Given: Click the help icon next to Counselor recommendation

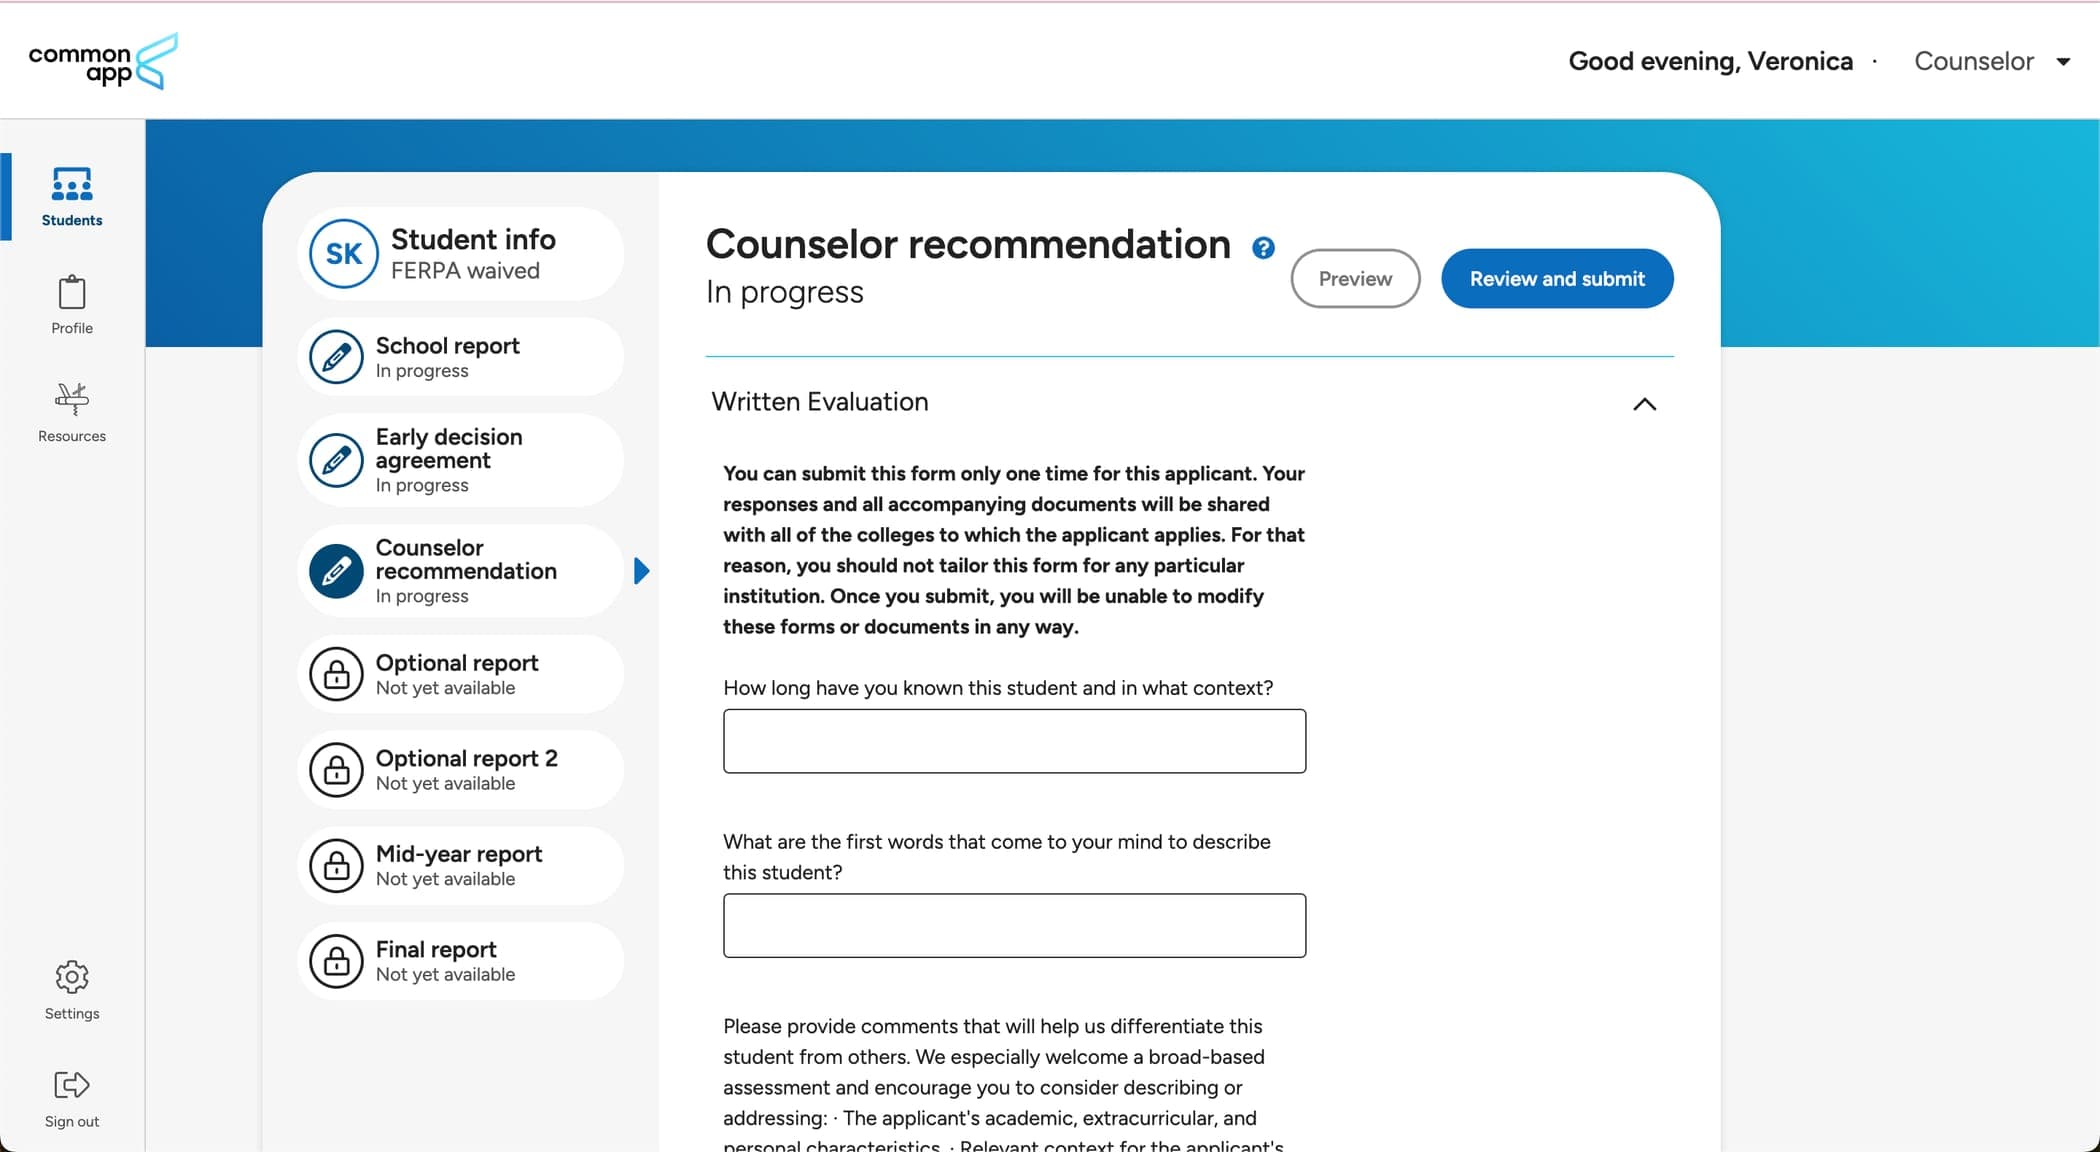Looking at the screenshot, I should 1262,248.
